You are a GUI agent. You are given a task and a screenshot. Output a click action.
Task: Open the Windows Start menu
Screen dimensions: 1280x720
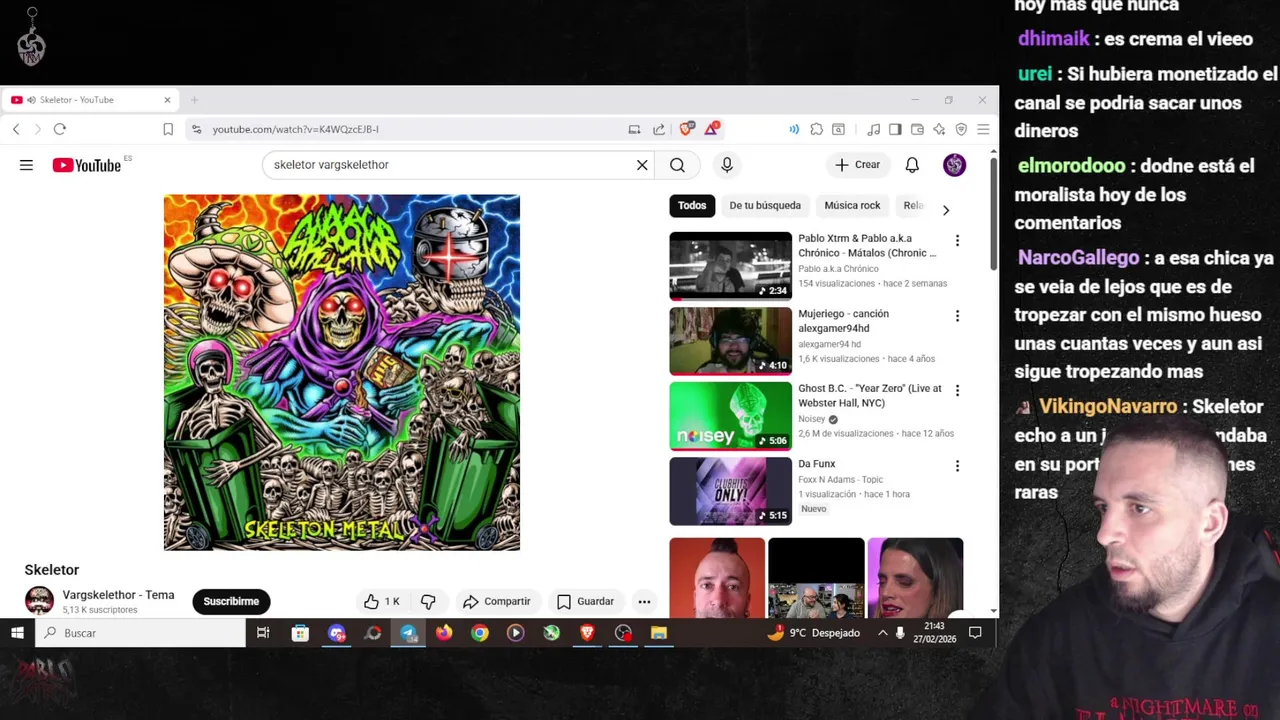point(17,633)
